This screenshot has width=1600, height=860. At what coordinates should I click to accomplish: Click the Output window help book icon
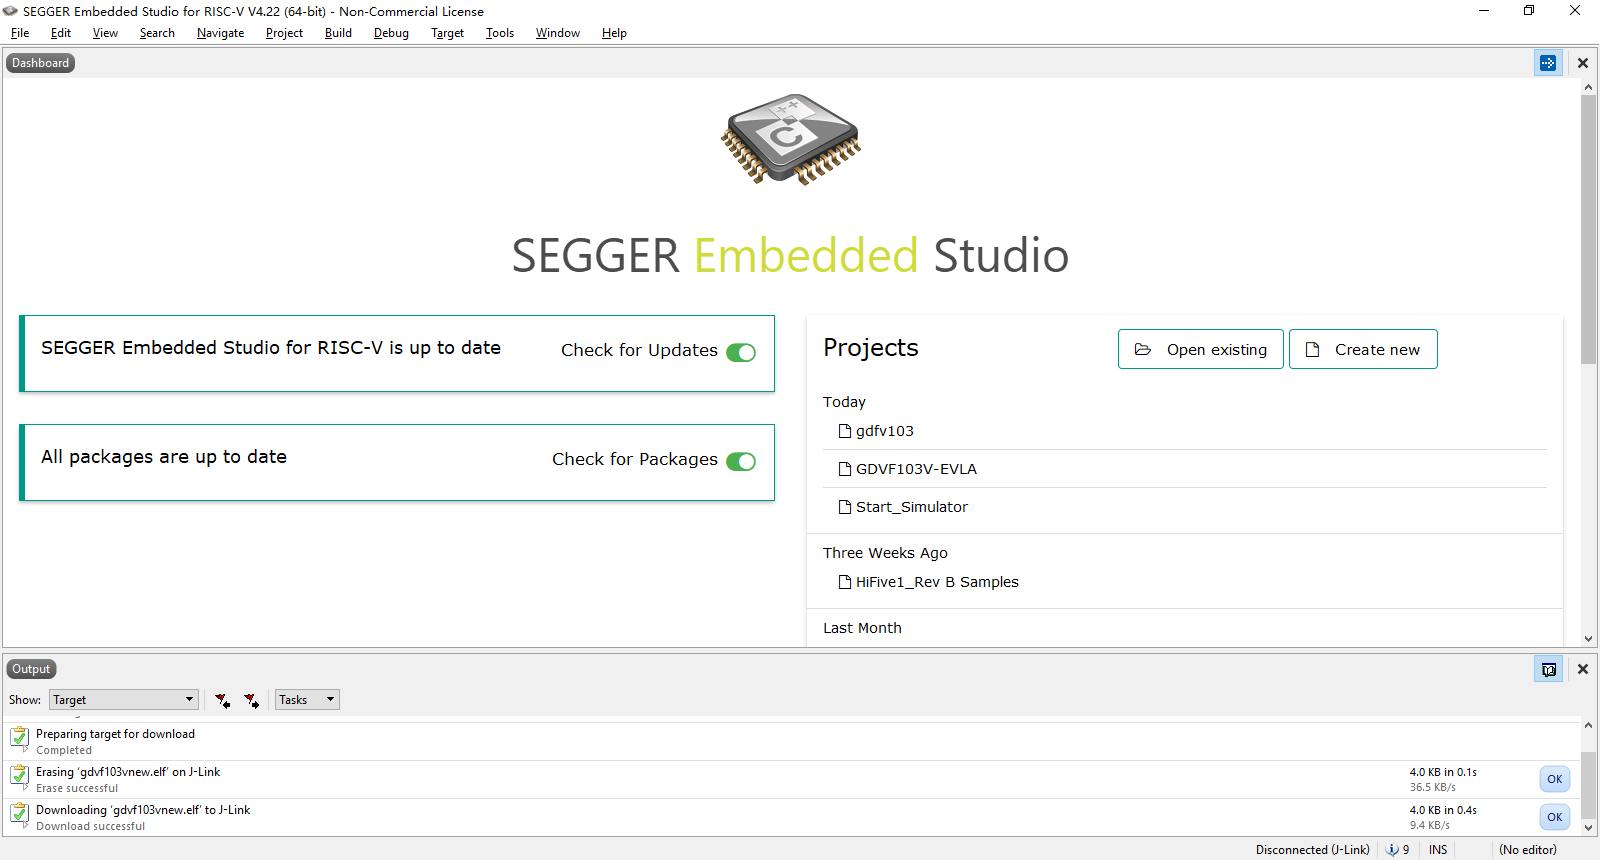[1548, 669]
